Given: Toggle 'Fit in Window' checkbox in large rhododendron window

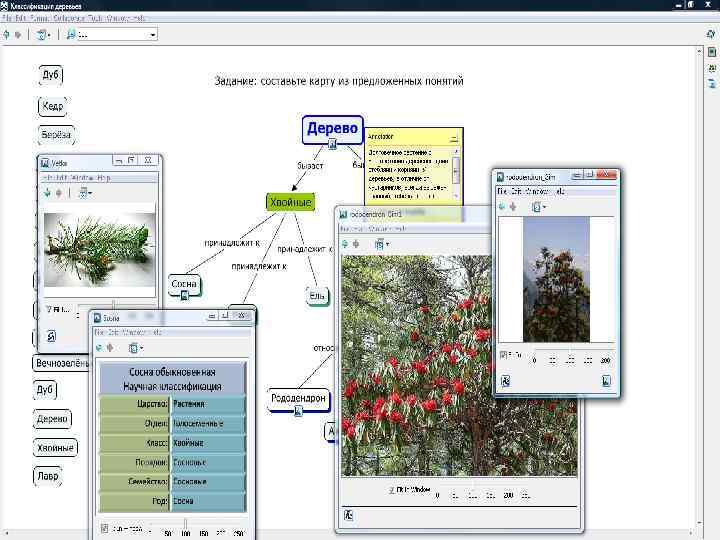Looking at the screenshot, I should [x=392, y=490].
